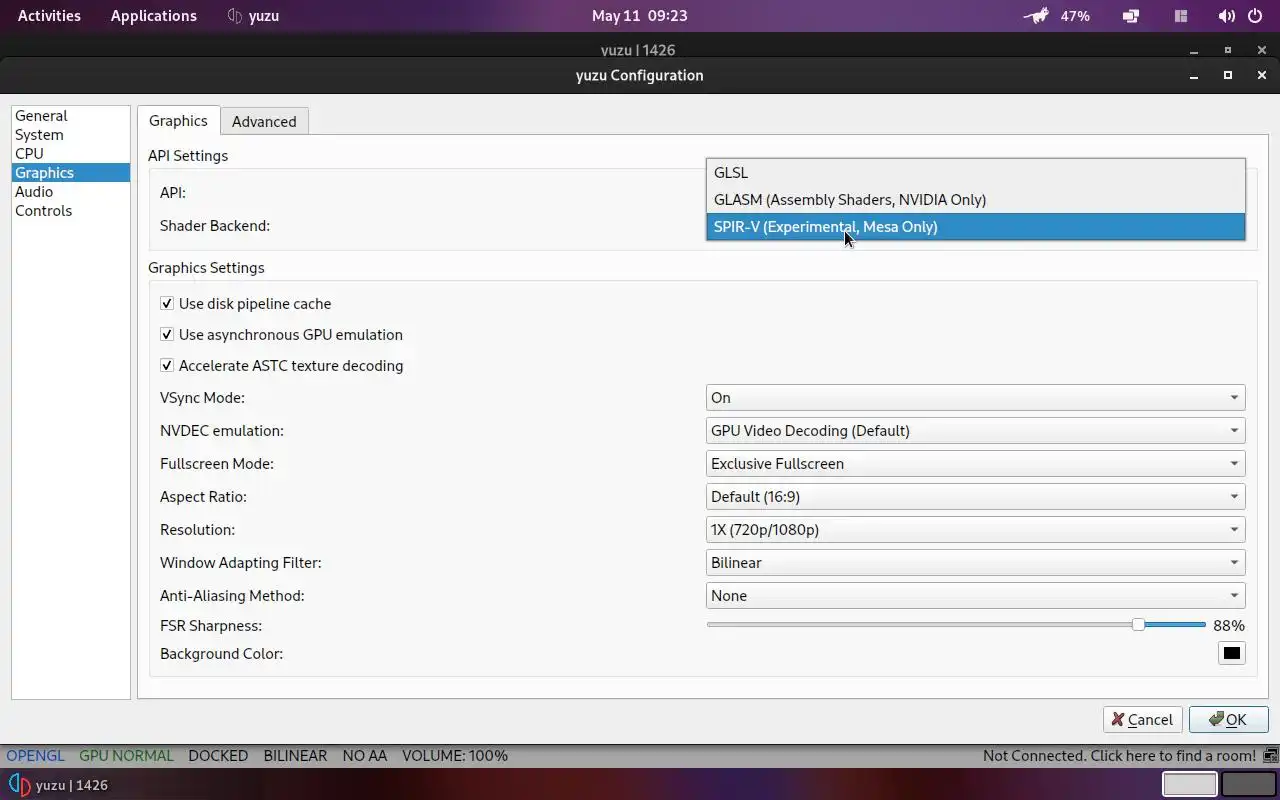Click NO AA status bar button

(365, 756)
